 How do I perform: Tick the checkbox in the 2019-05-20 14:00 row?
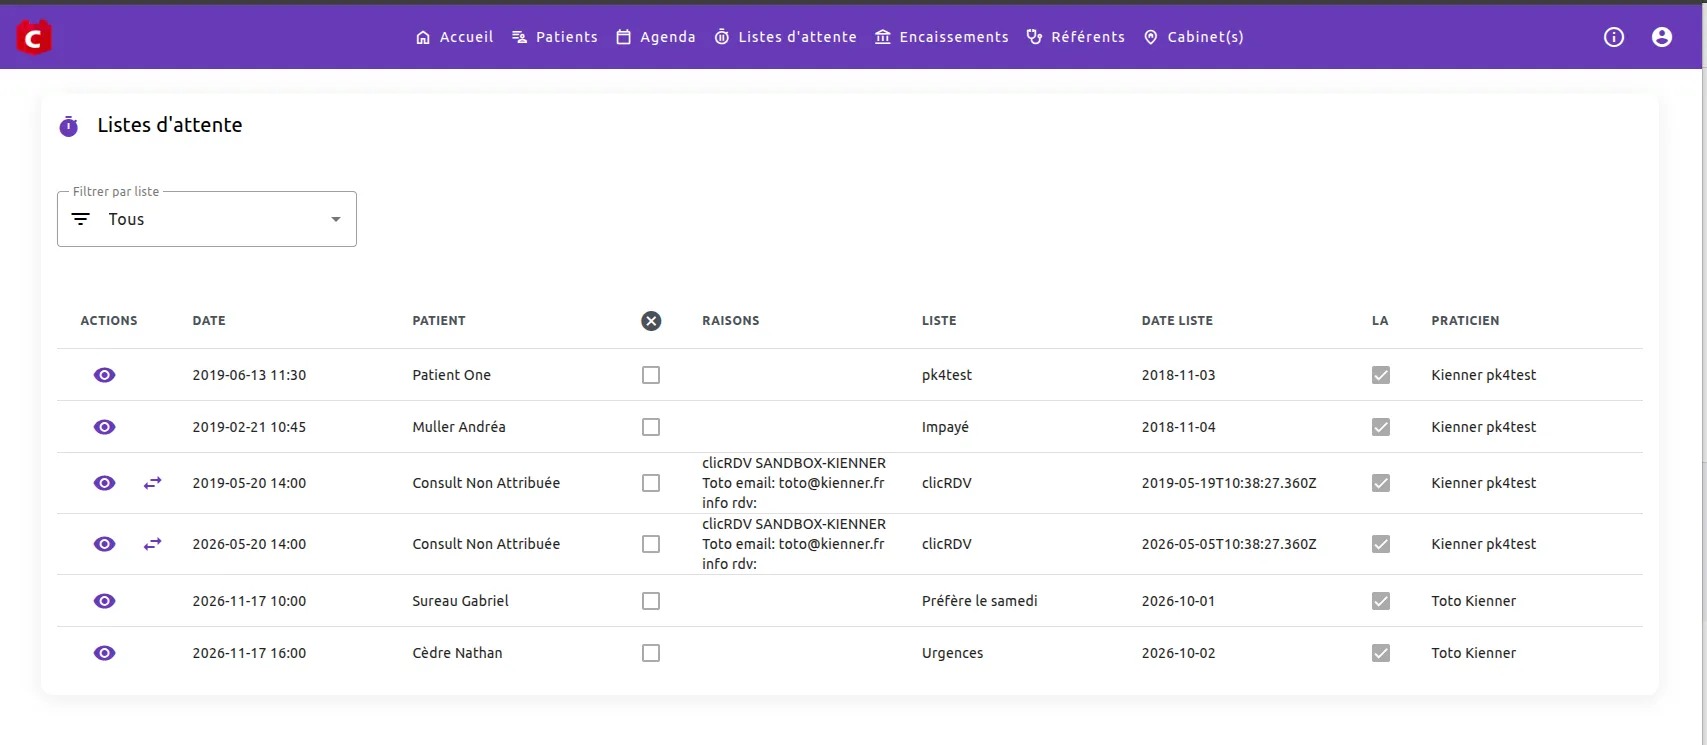651,483
